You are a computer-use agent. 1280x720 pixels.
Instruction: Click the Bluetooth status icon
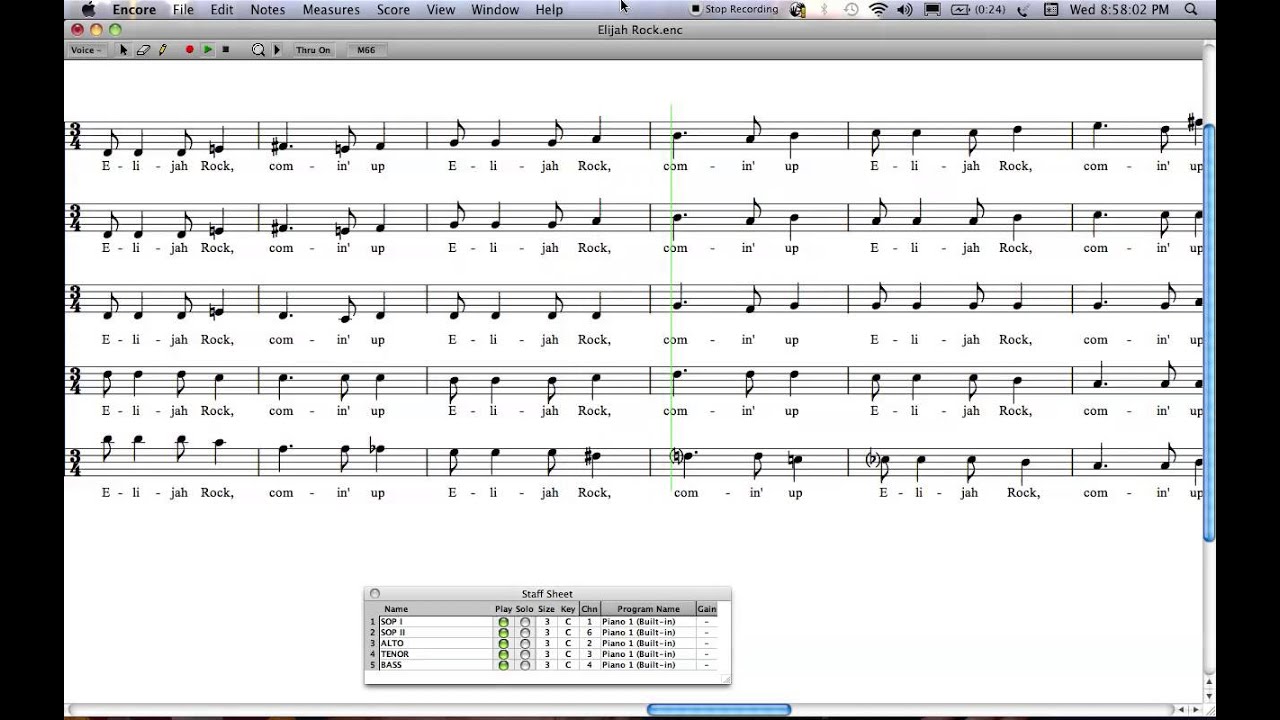(824, 9)
